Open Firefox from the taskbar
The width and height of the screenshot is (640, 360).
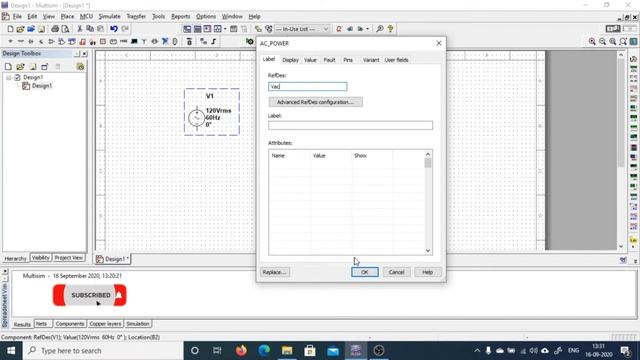241,351
